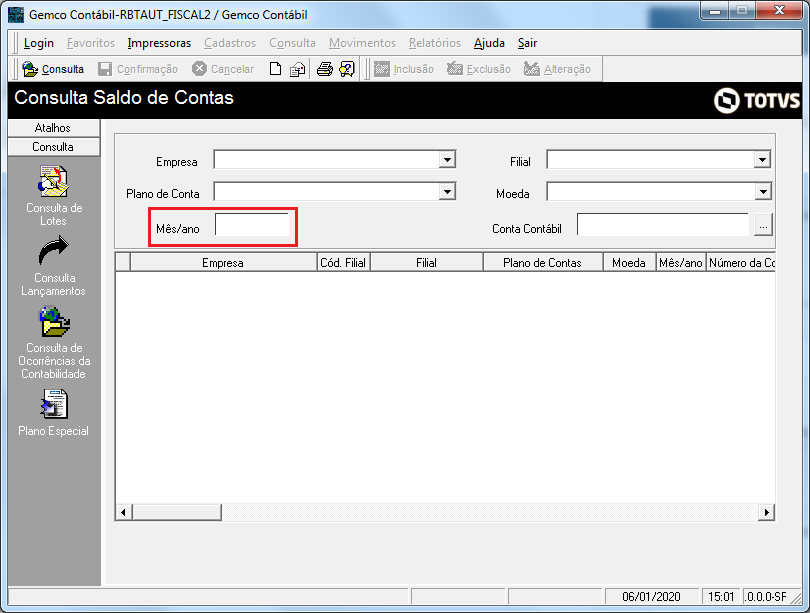Click the Filial column header
This screenshot has width=810, height=613.
[426, 262]
